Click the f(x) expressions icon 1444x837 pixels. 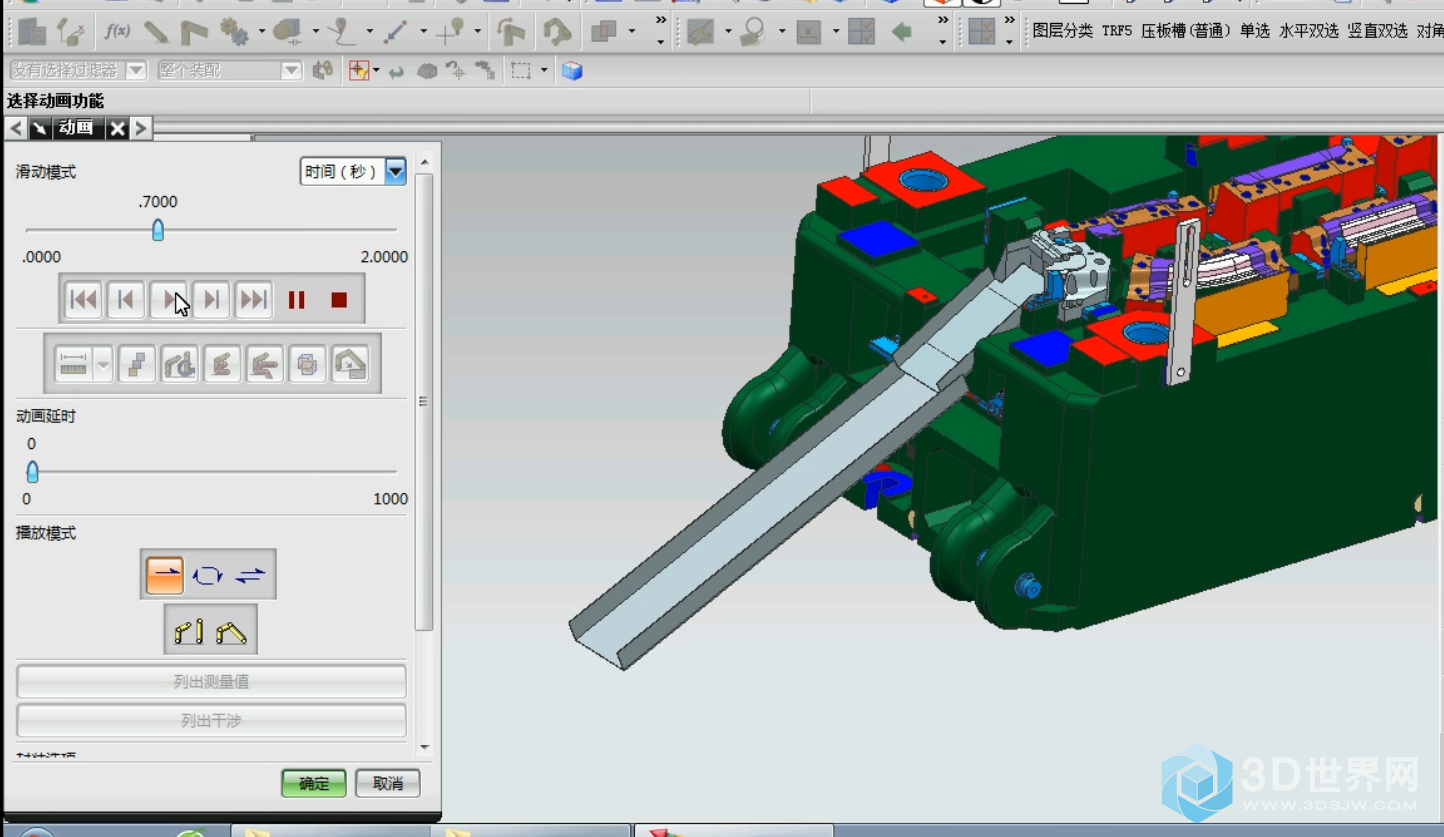(x=117, y=32)
